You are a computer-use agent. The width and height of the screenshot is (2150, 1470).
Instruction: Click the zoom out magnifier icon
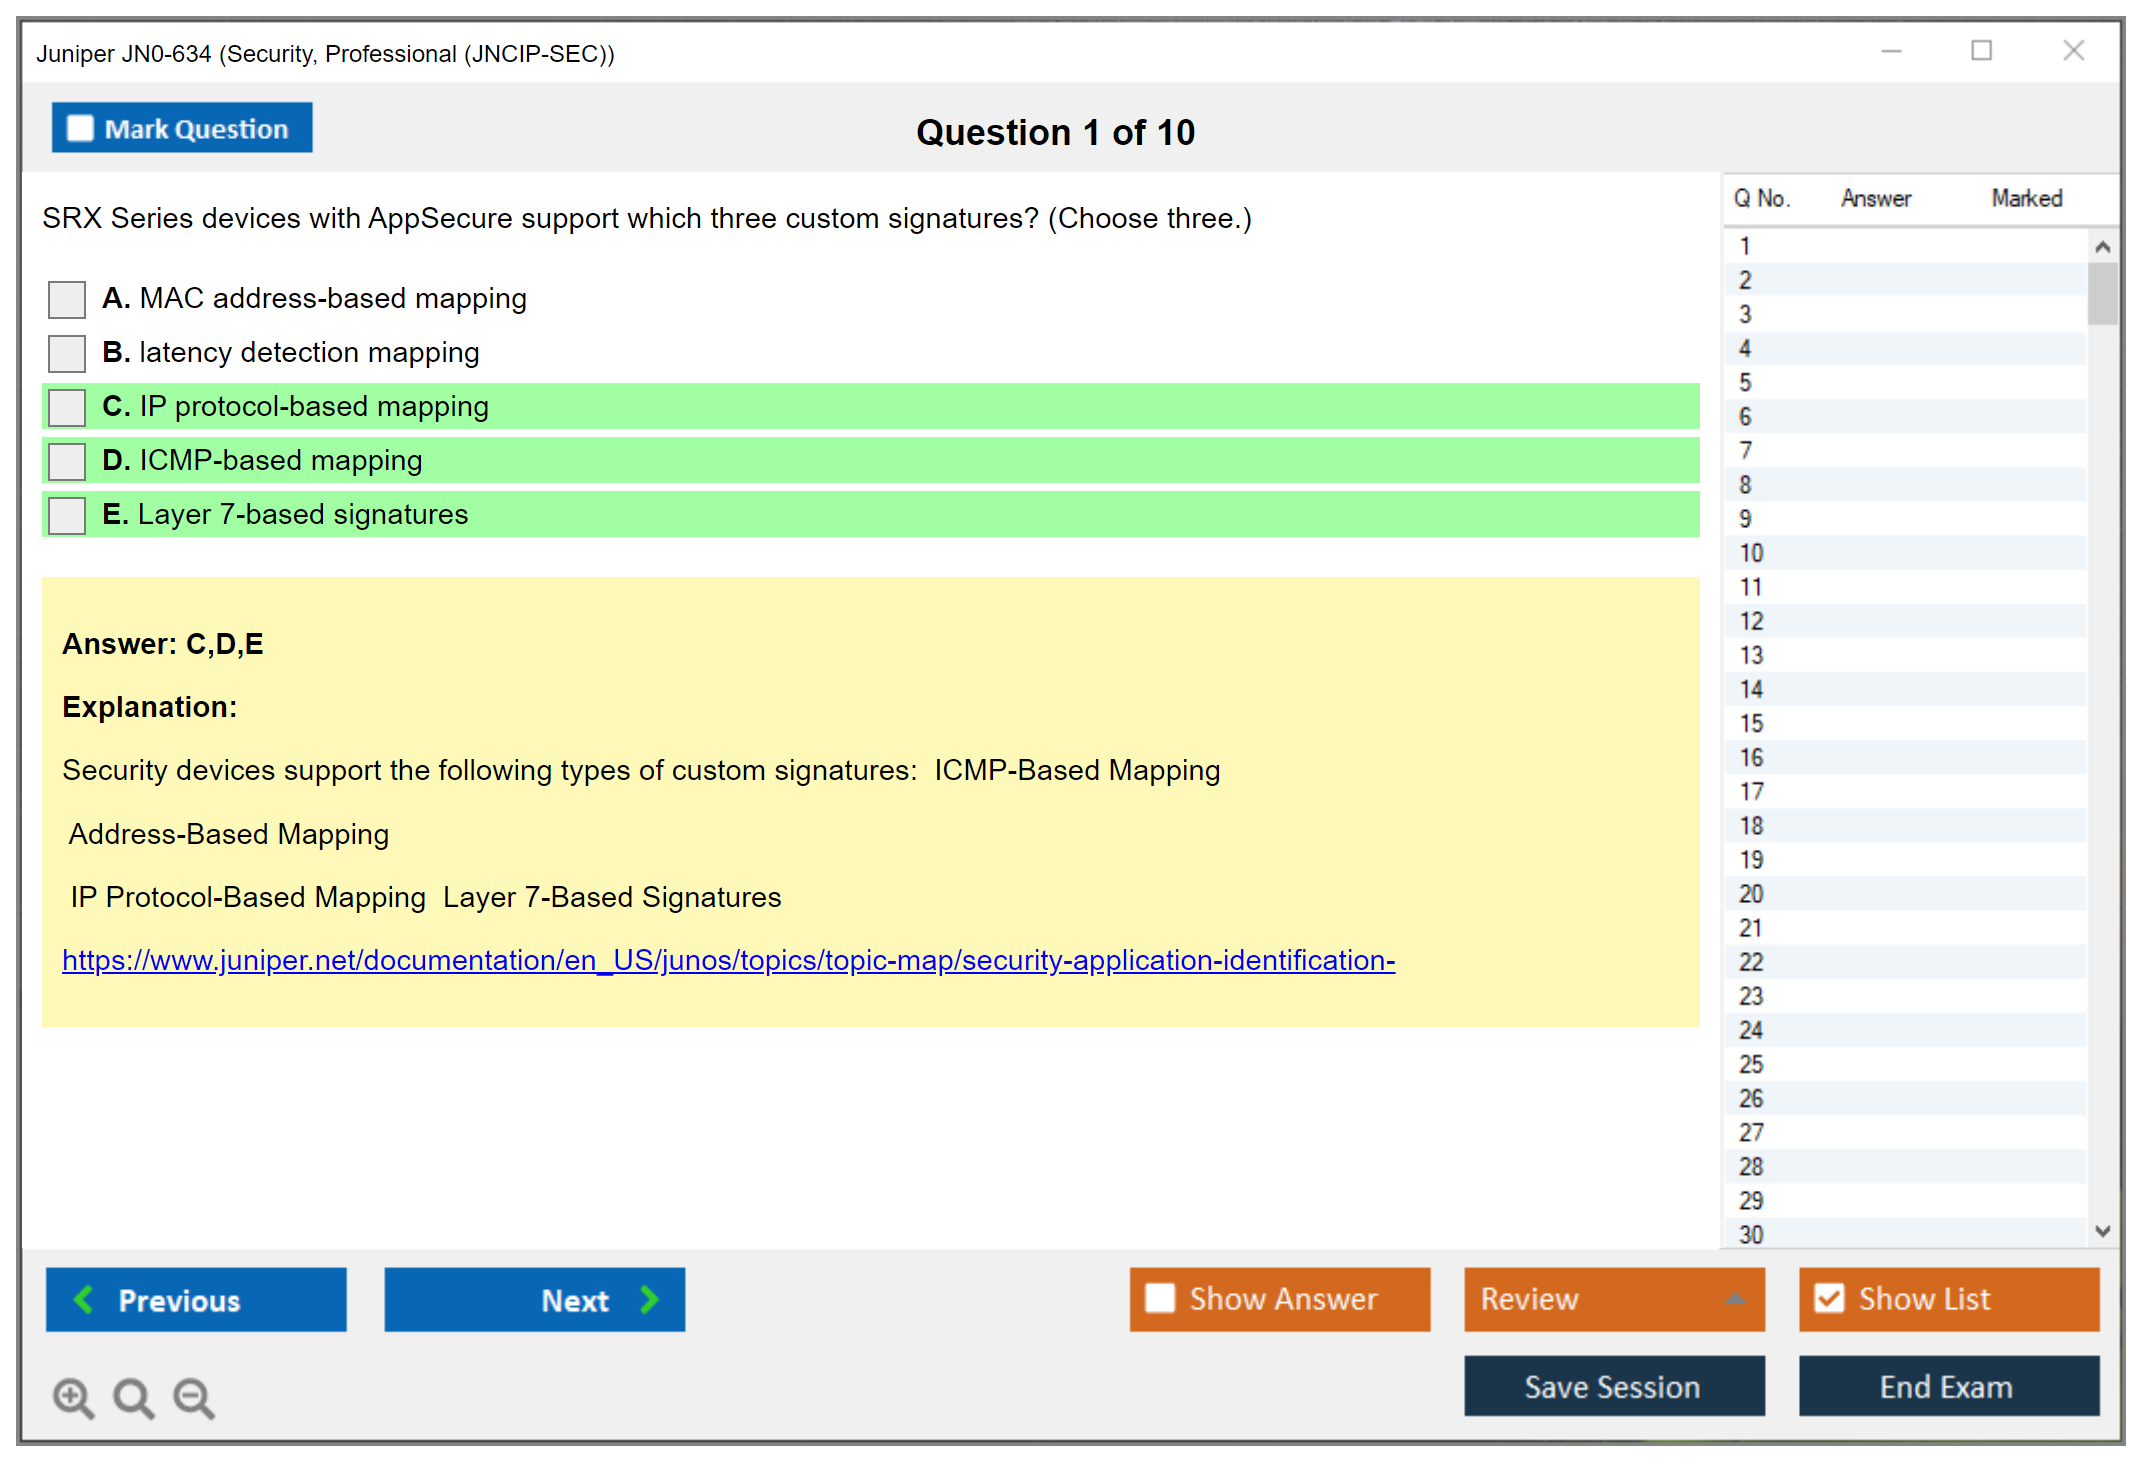(193, 1397)
